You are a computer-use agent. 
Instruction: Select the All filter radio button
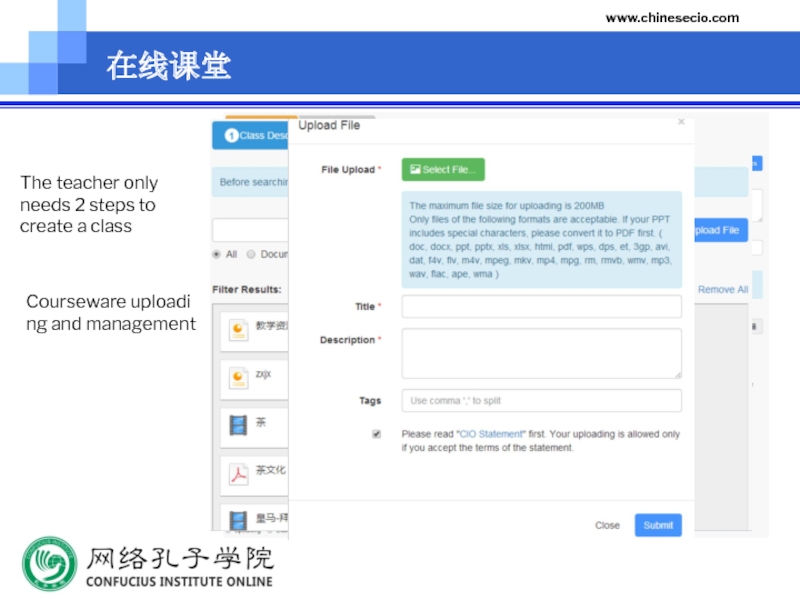coord(217,254)
